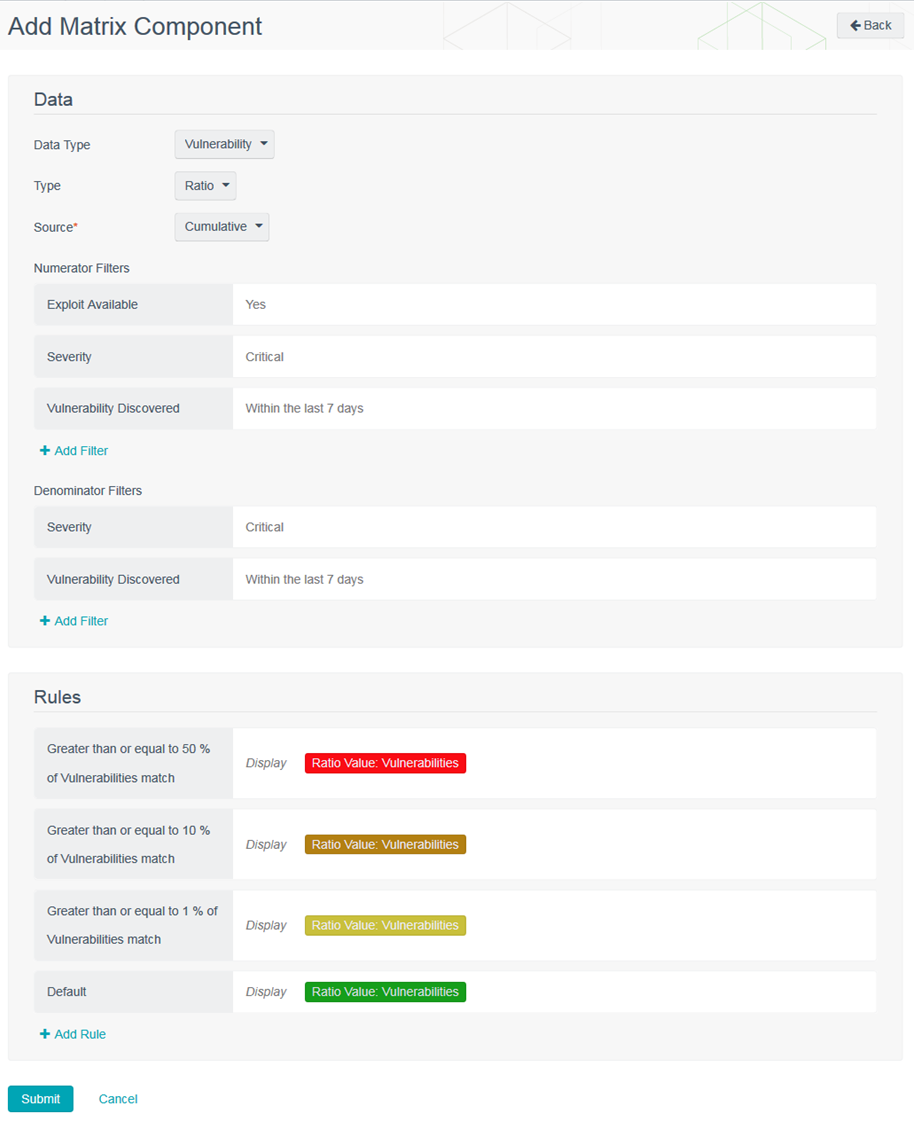Open the Data Type Vulnerability dropdown
The image size is (914, 1136).
tap(224, 144)
